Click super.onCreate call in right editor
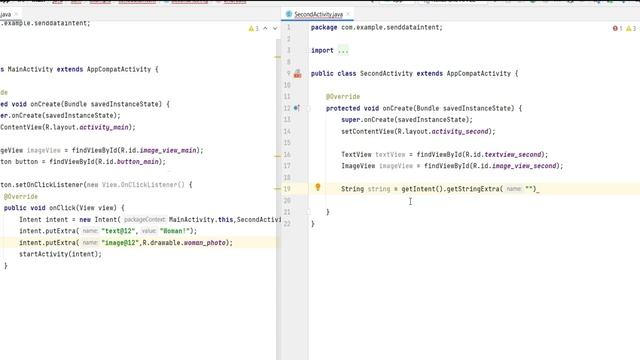This screenshot has height=360, width=640. click(407, 120)
